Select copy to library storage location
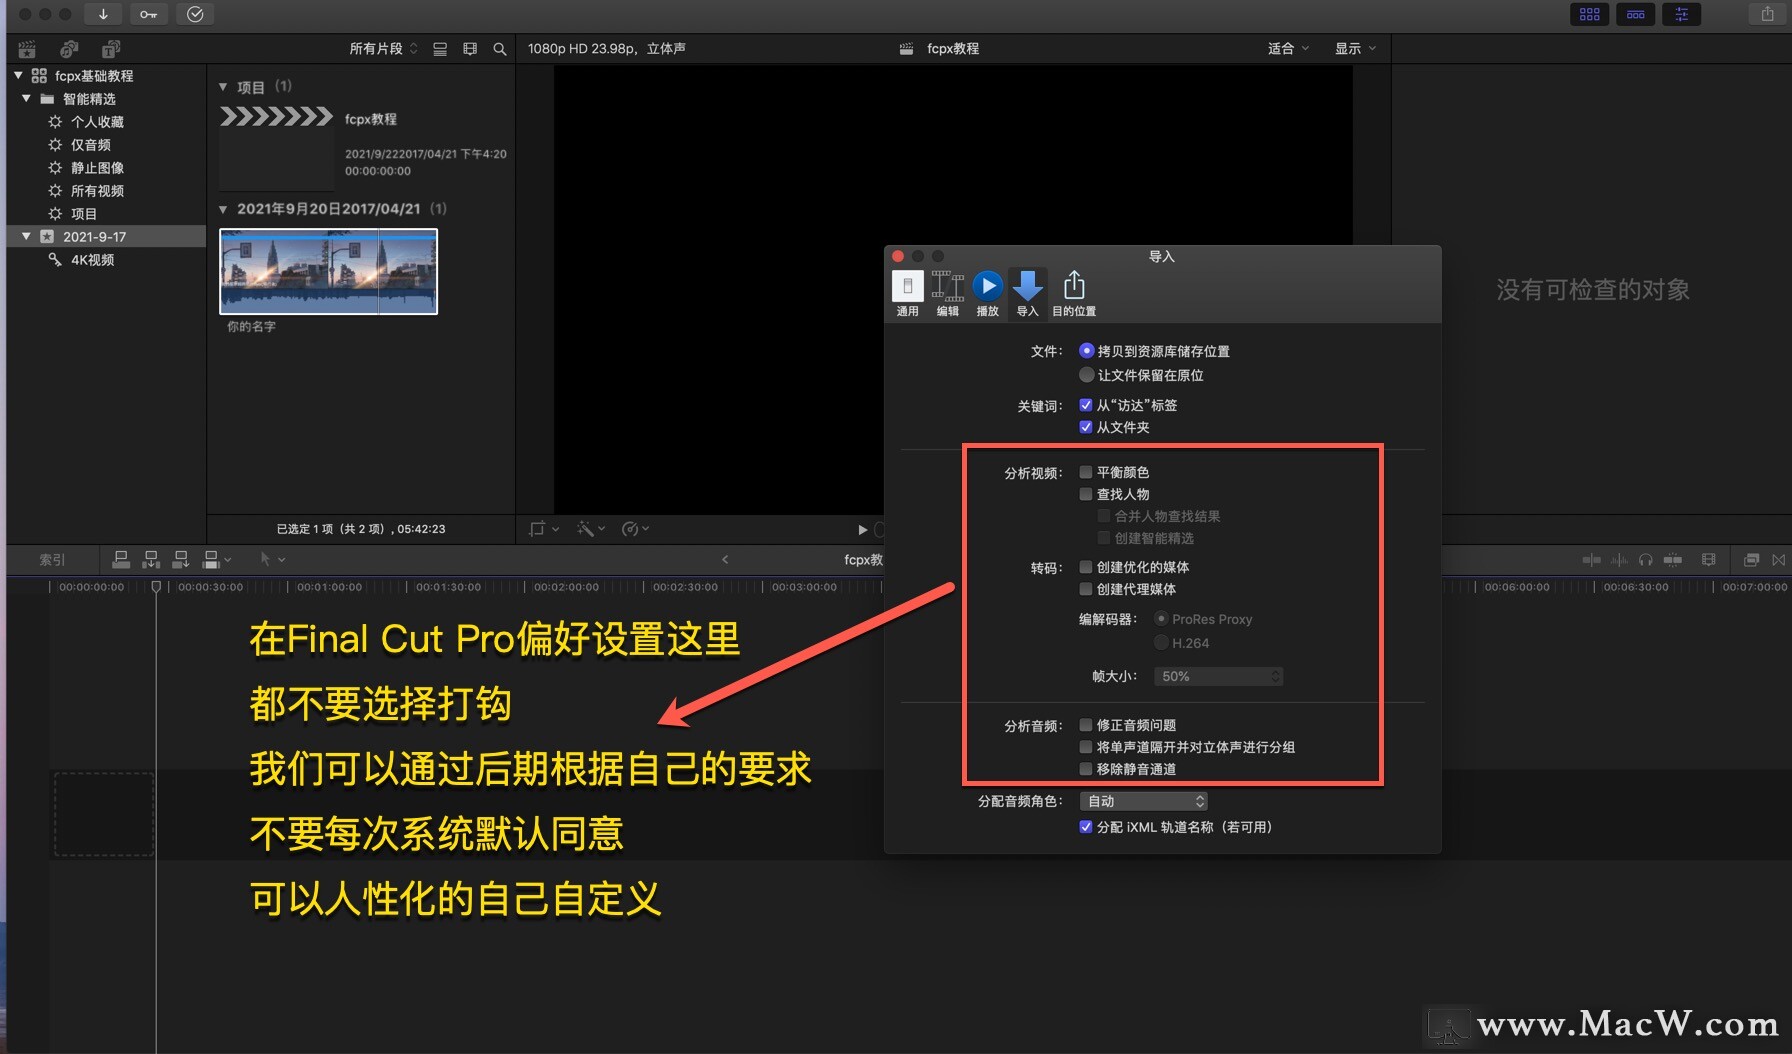The width and height of the screenshot is (1792, 1054). pyautogui.click(x=1087, y=351)
